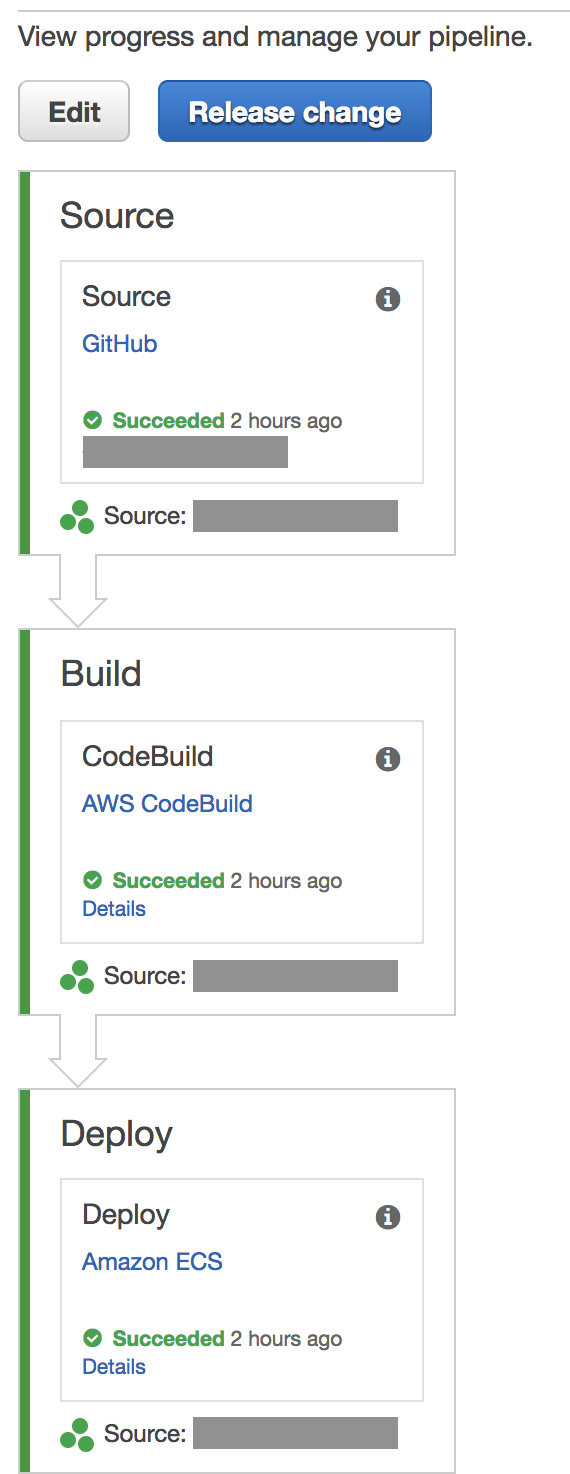Open the GitHub provider link
The height and width of the screenshot is (1474, 570).
pos(120,344)
